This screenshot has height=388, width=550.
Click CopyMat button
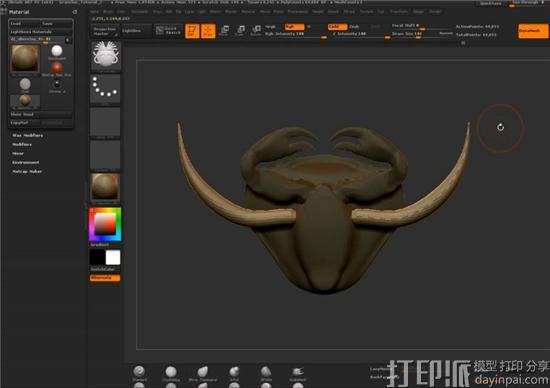point(24,123)
